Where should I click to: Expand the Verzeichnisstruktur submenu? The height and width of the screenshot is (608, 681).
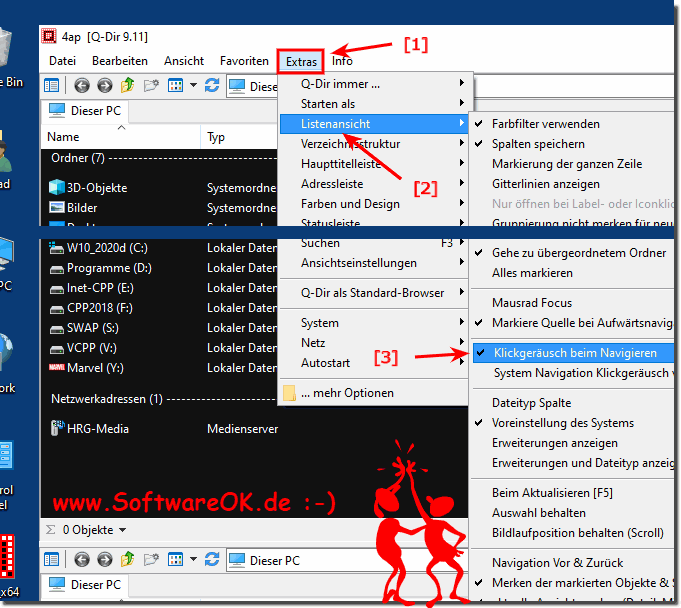pyautogui.click(x=374, y=144)
